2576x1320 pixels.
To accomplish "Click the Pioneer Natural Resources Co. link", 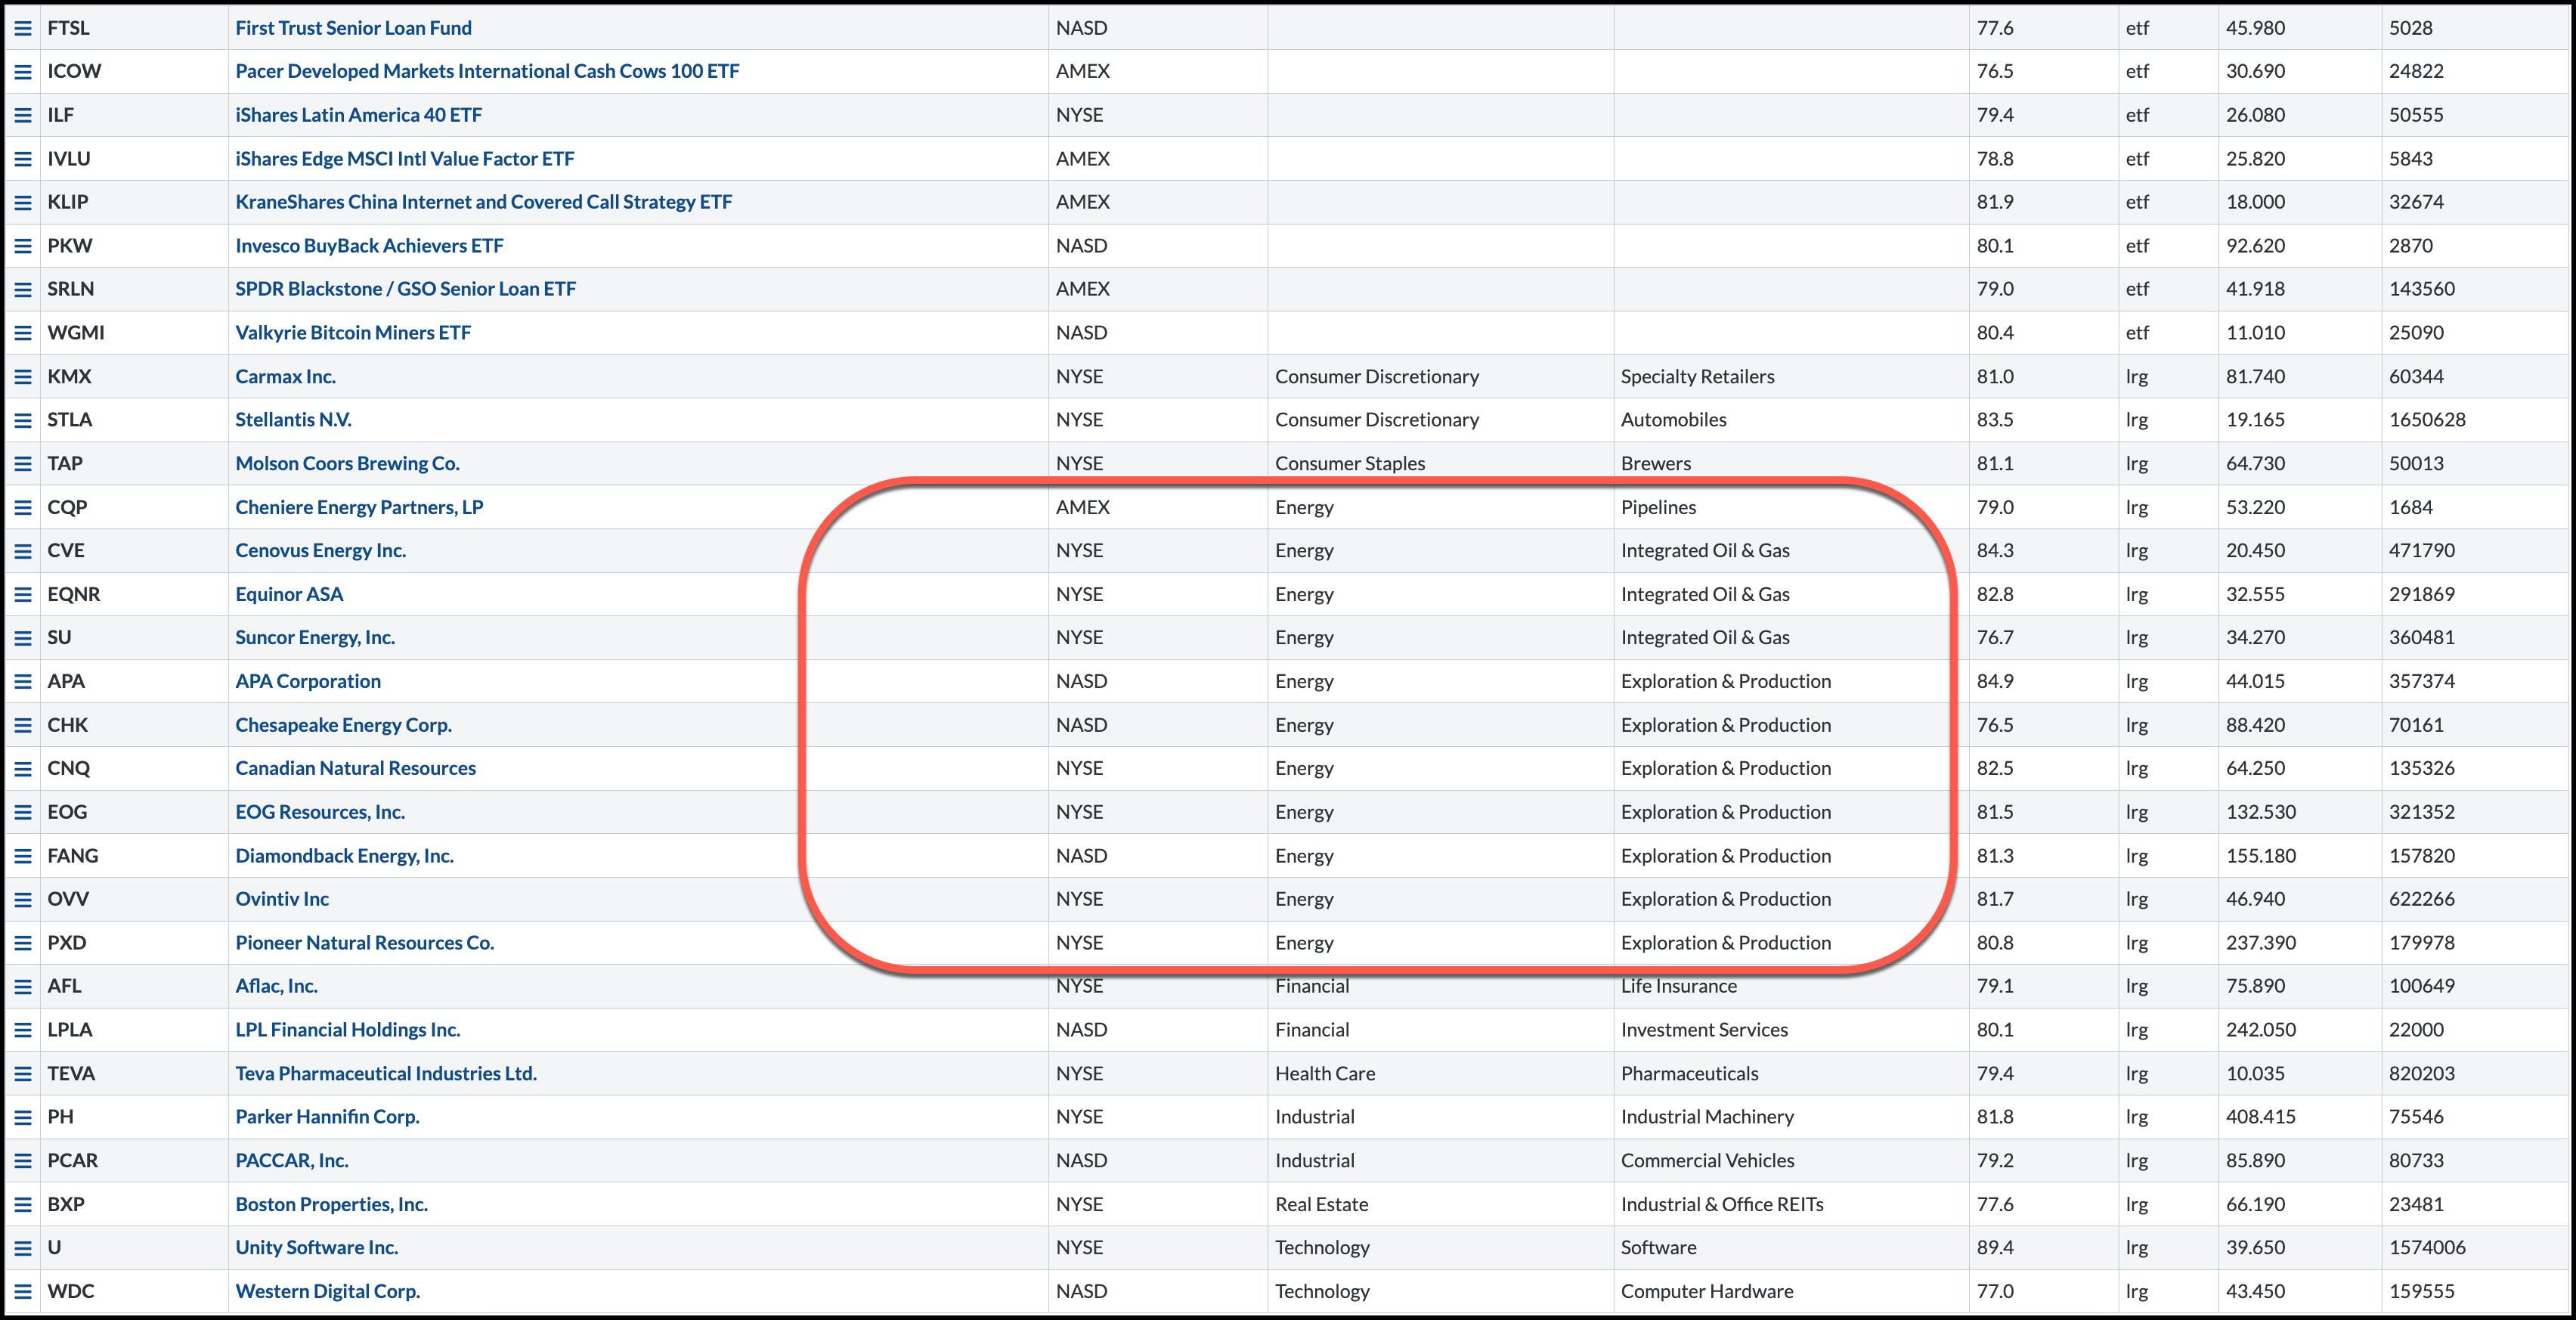I will pos(364,943).
